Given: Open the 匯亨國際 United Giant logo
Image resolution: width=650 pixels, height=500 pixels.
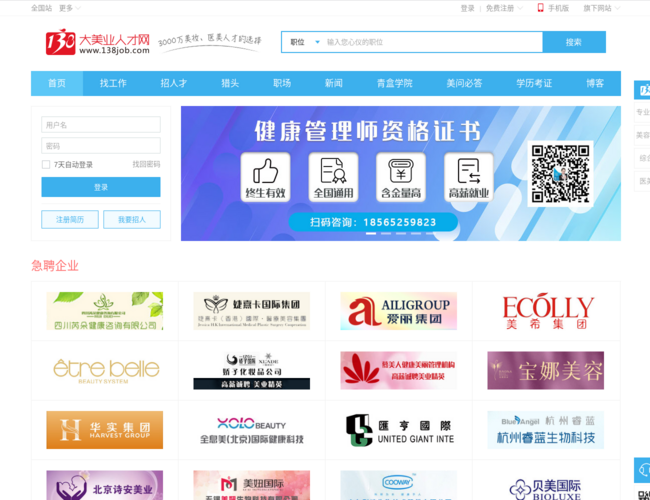Looking at the screenshot, I should point(400,430).
